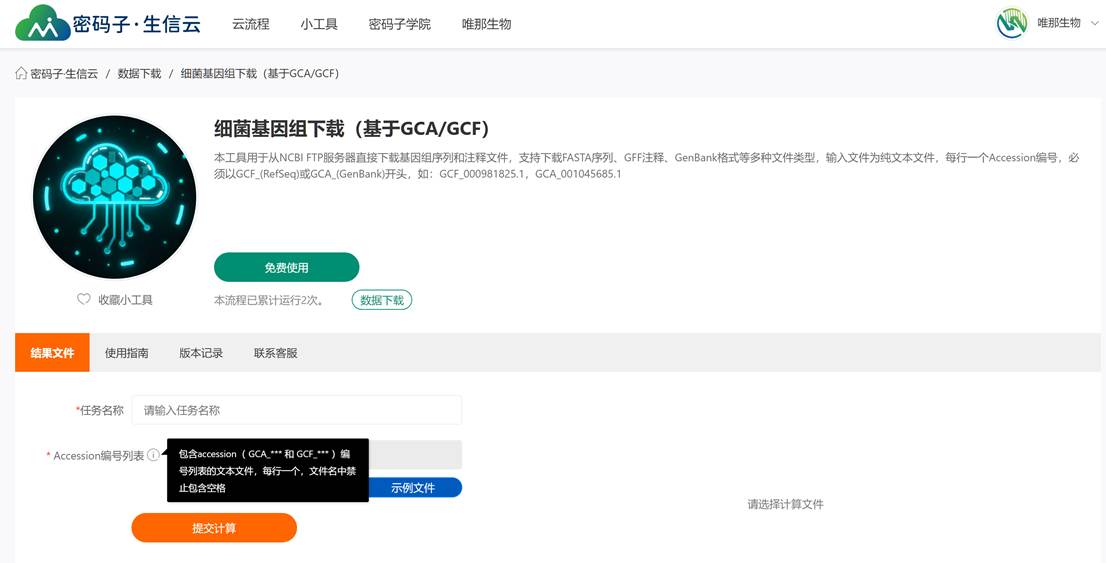Click the info icon beside Accession编号列表
This screenshot has width=1106, height=563.
click(x=153, y=455)
